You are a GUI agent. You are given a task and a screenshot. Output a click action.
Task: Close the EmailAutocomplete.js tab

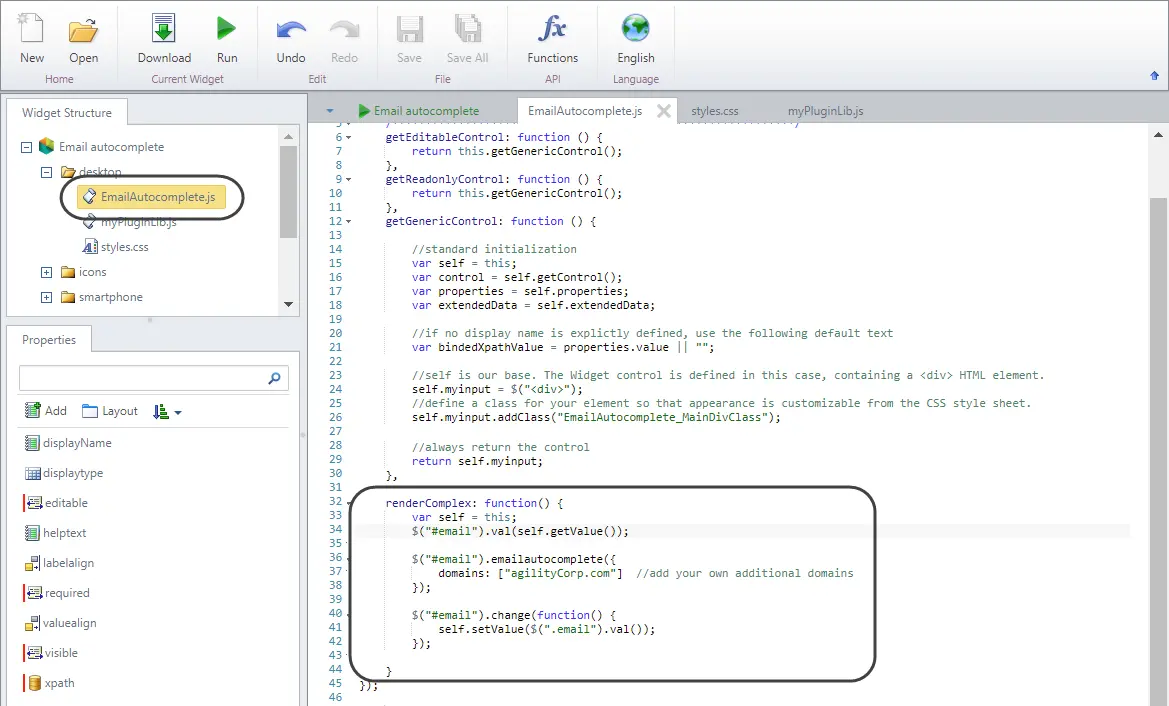664,111
